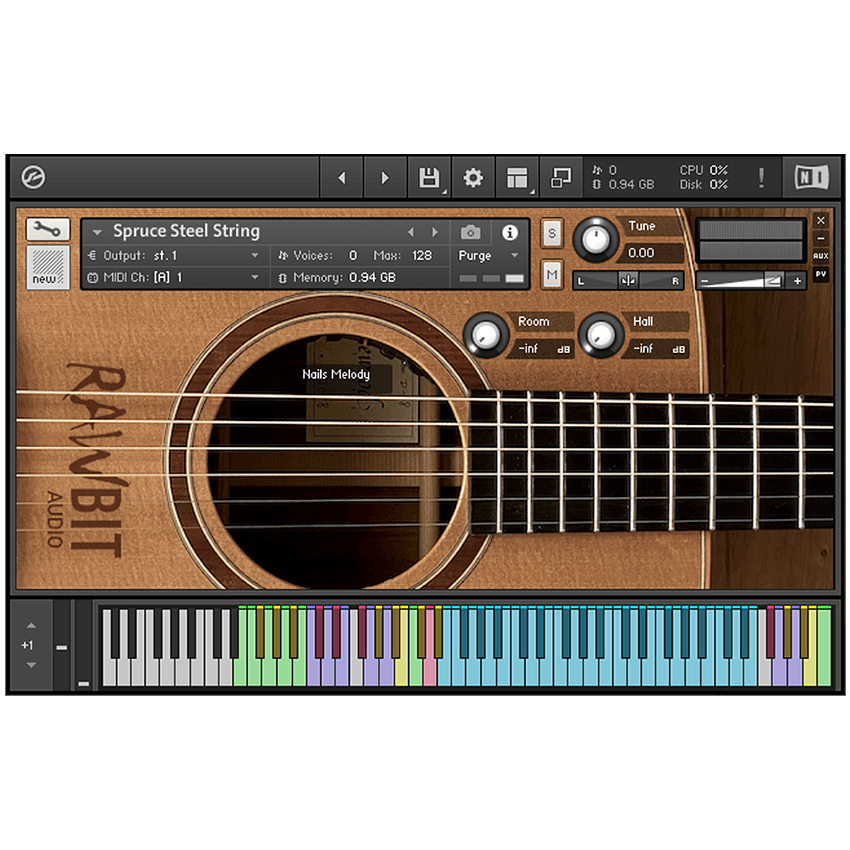Click the volume slider handle
850x850 pixels.
[773, 281]
